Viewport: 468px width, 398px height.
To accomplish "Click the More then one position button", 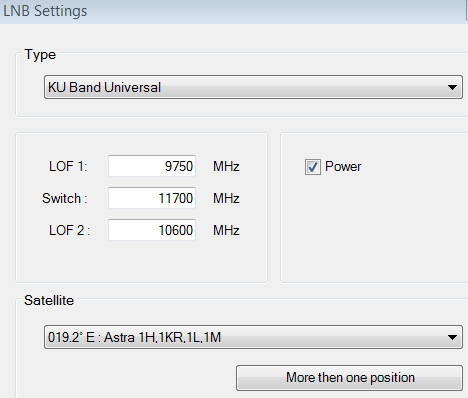I will click(x=350, y=378).
